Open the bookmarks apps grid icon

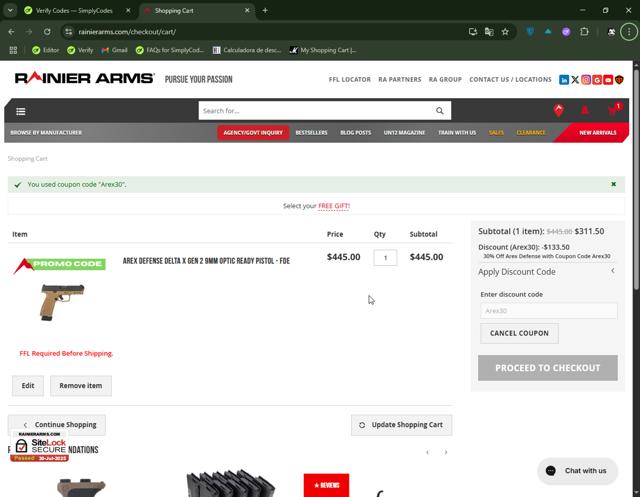coord(13,50)
